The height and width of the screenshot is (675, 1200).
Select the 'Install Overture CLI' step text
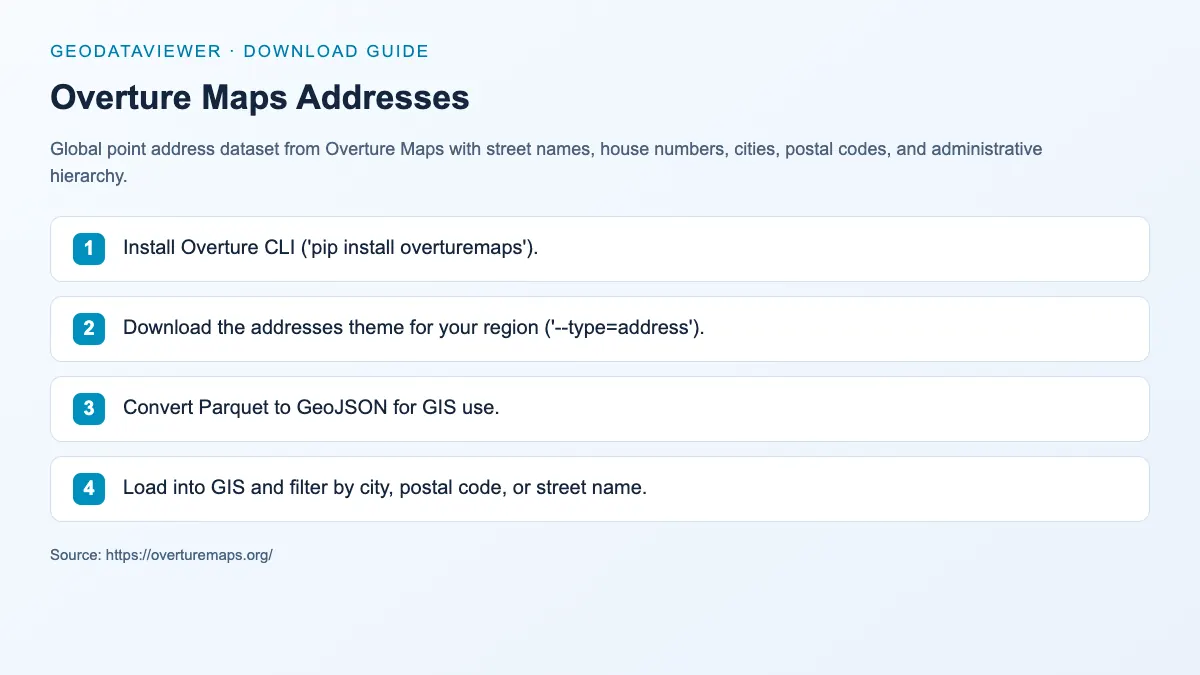point(331,248)
